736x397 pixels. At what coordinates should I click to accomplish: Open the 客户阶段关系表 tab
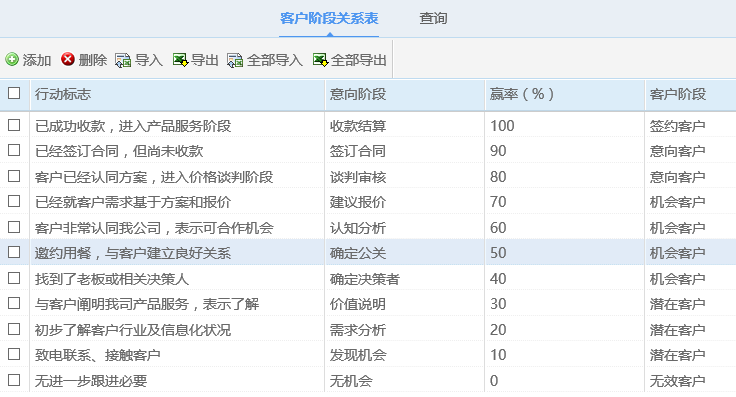click(x=329, y=18)
